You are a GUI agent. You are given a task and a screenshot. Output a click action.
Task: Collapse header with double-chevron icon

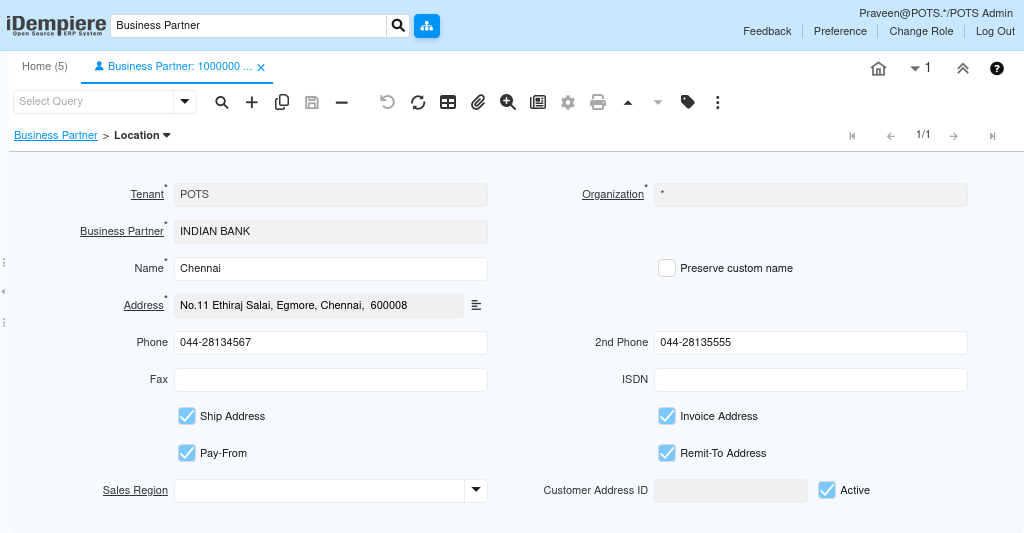[x=963, y=69]
